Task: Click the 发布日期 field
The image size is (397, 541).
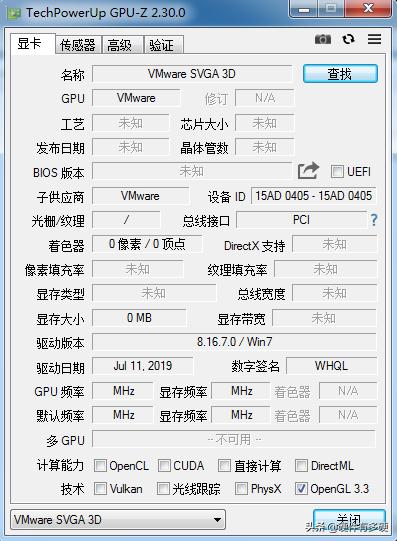Action: [131, 147]
